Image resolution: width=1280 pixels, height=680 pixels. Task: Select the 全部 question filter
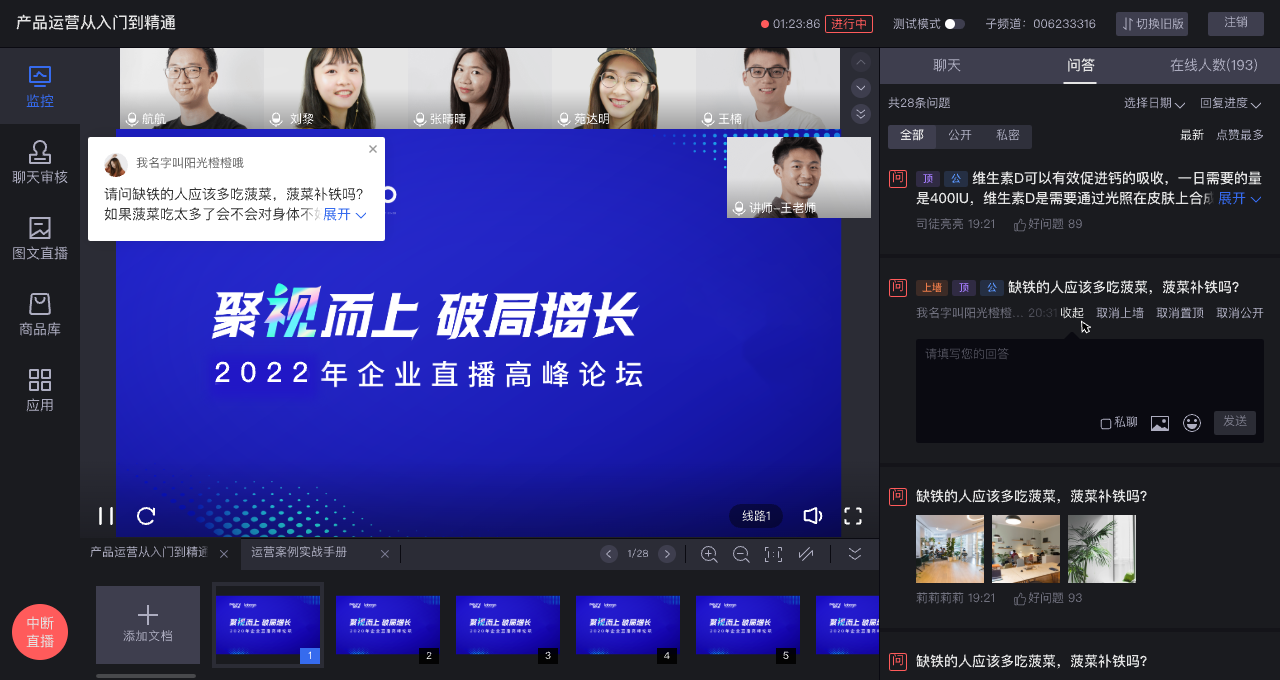click(x=912, y=136)
